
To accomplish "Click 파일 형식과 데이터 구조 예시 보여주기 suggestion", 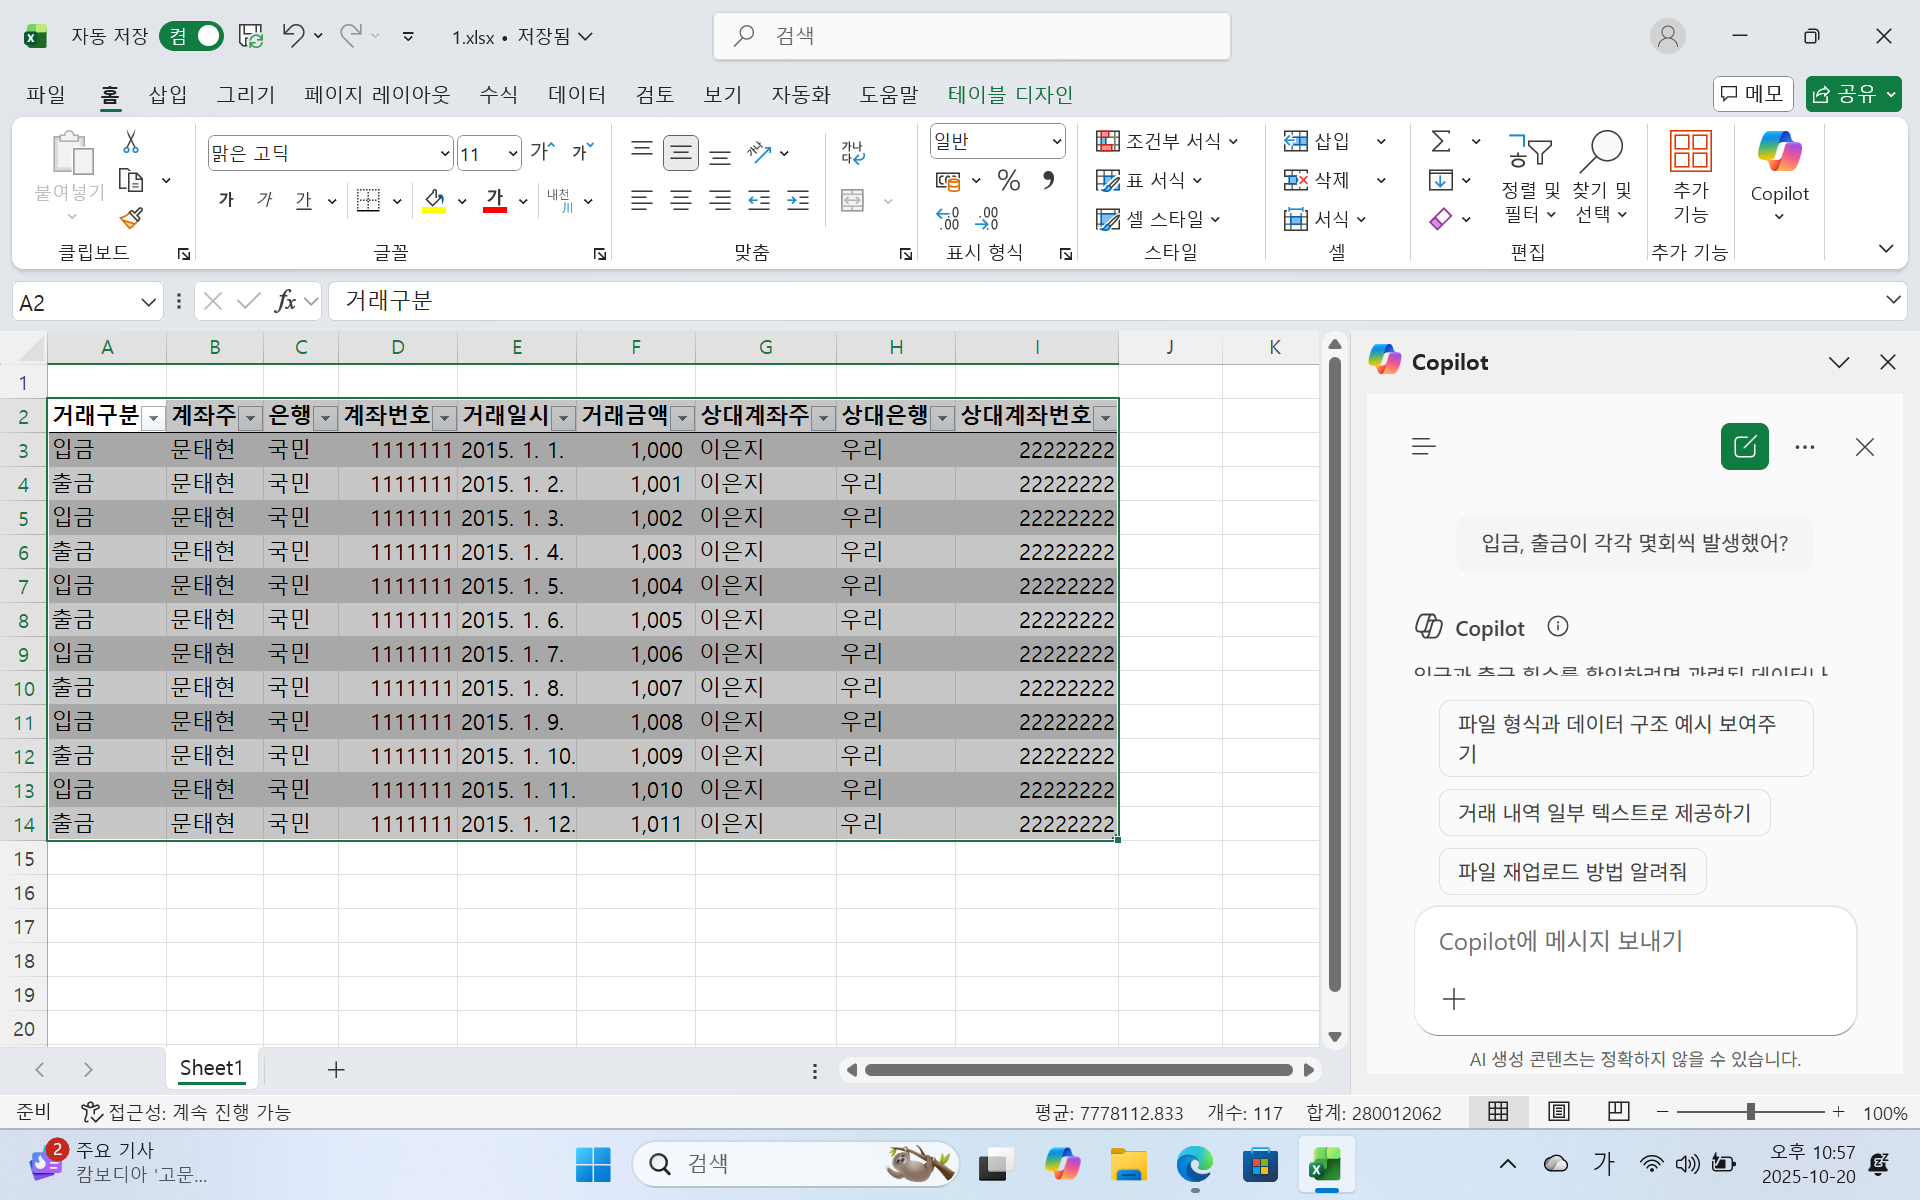I will [x=1625, y=738].
